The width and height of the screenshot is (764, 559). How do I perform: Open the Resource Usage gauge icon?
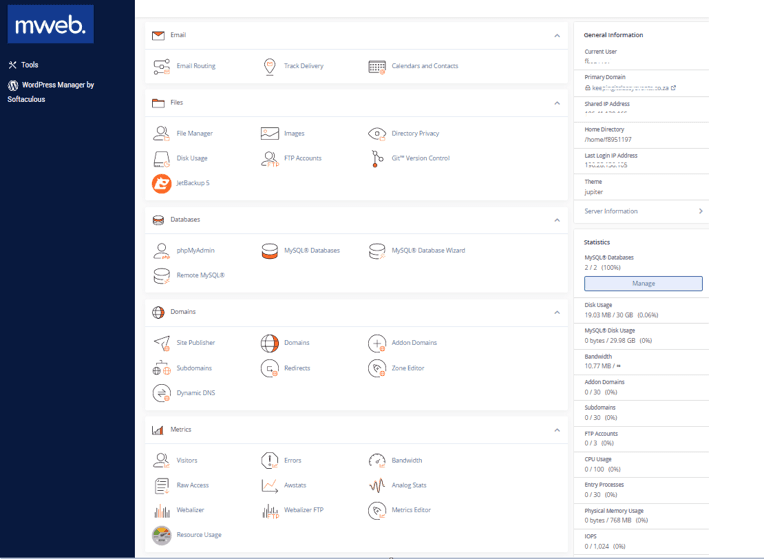(x=161, y=536)
